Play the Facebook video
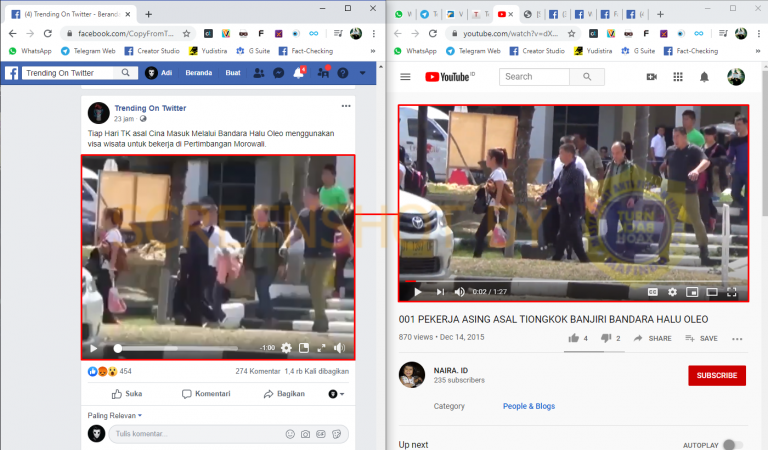 94,348
